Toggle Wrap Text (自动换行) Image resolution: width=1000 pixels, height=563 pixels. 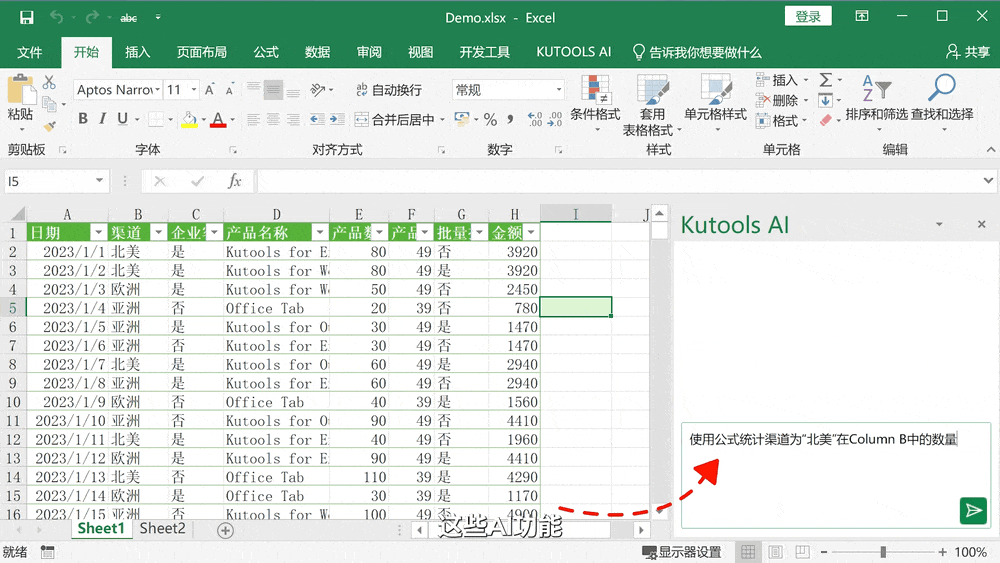[388, 90]
